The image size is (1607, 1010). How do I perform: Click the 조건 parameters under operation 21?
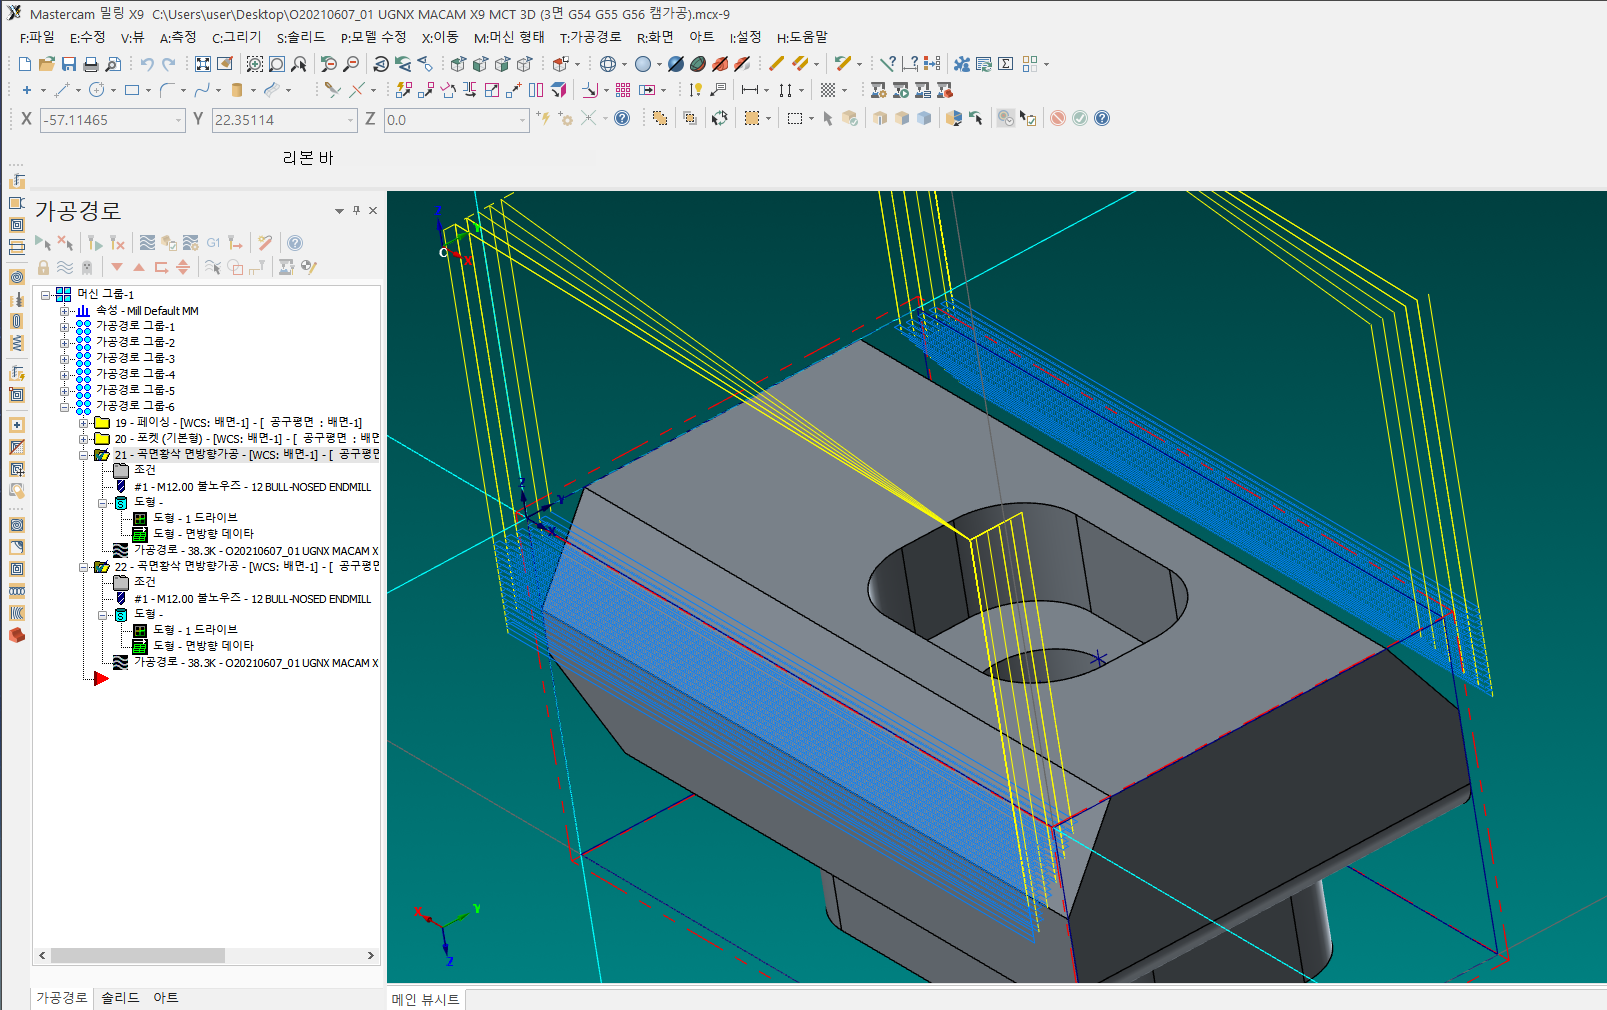point(144,470)
